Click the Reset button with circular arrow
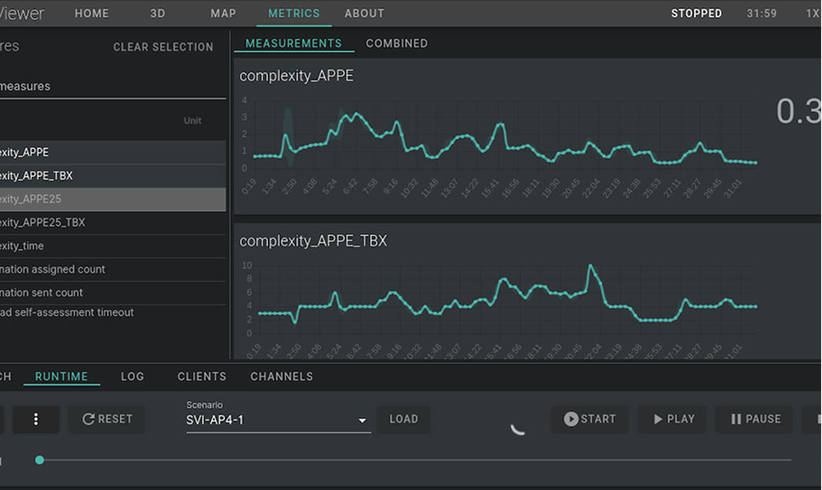Image resolution: width=822 pixels, height=490 pixels. pyautogui.click(x=107, y=419)
